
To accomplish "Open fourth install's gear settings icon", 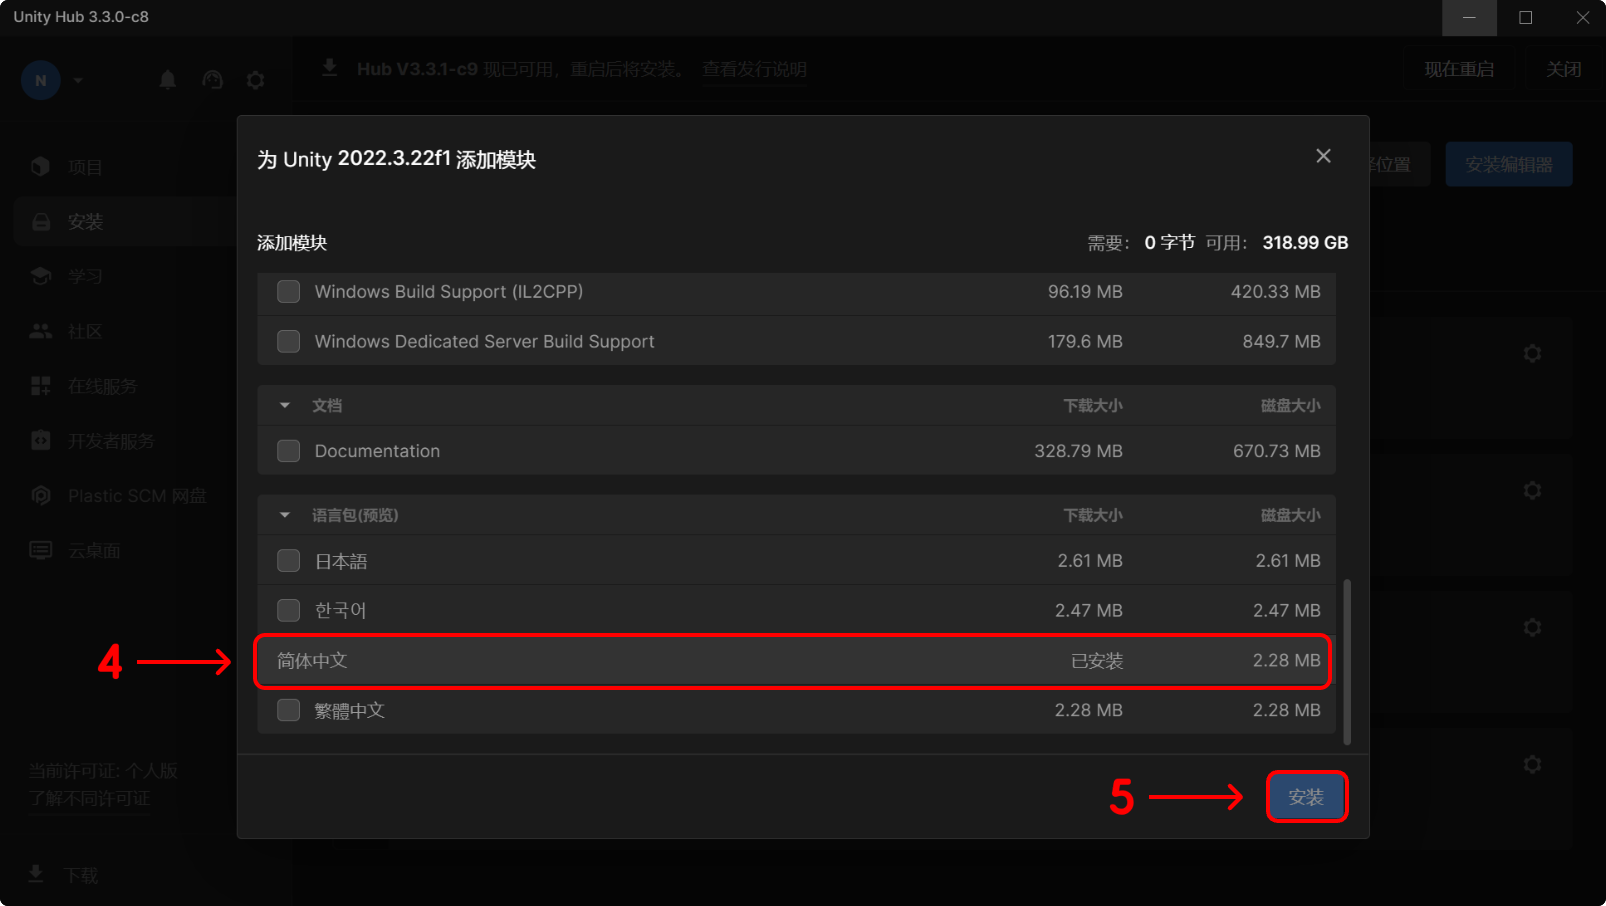I will tap(1532, 764).
